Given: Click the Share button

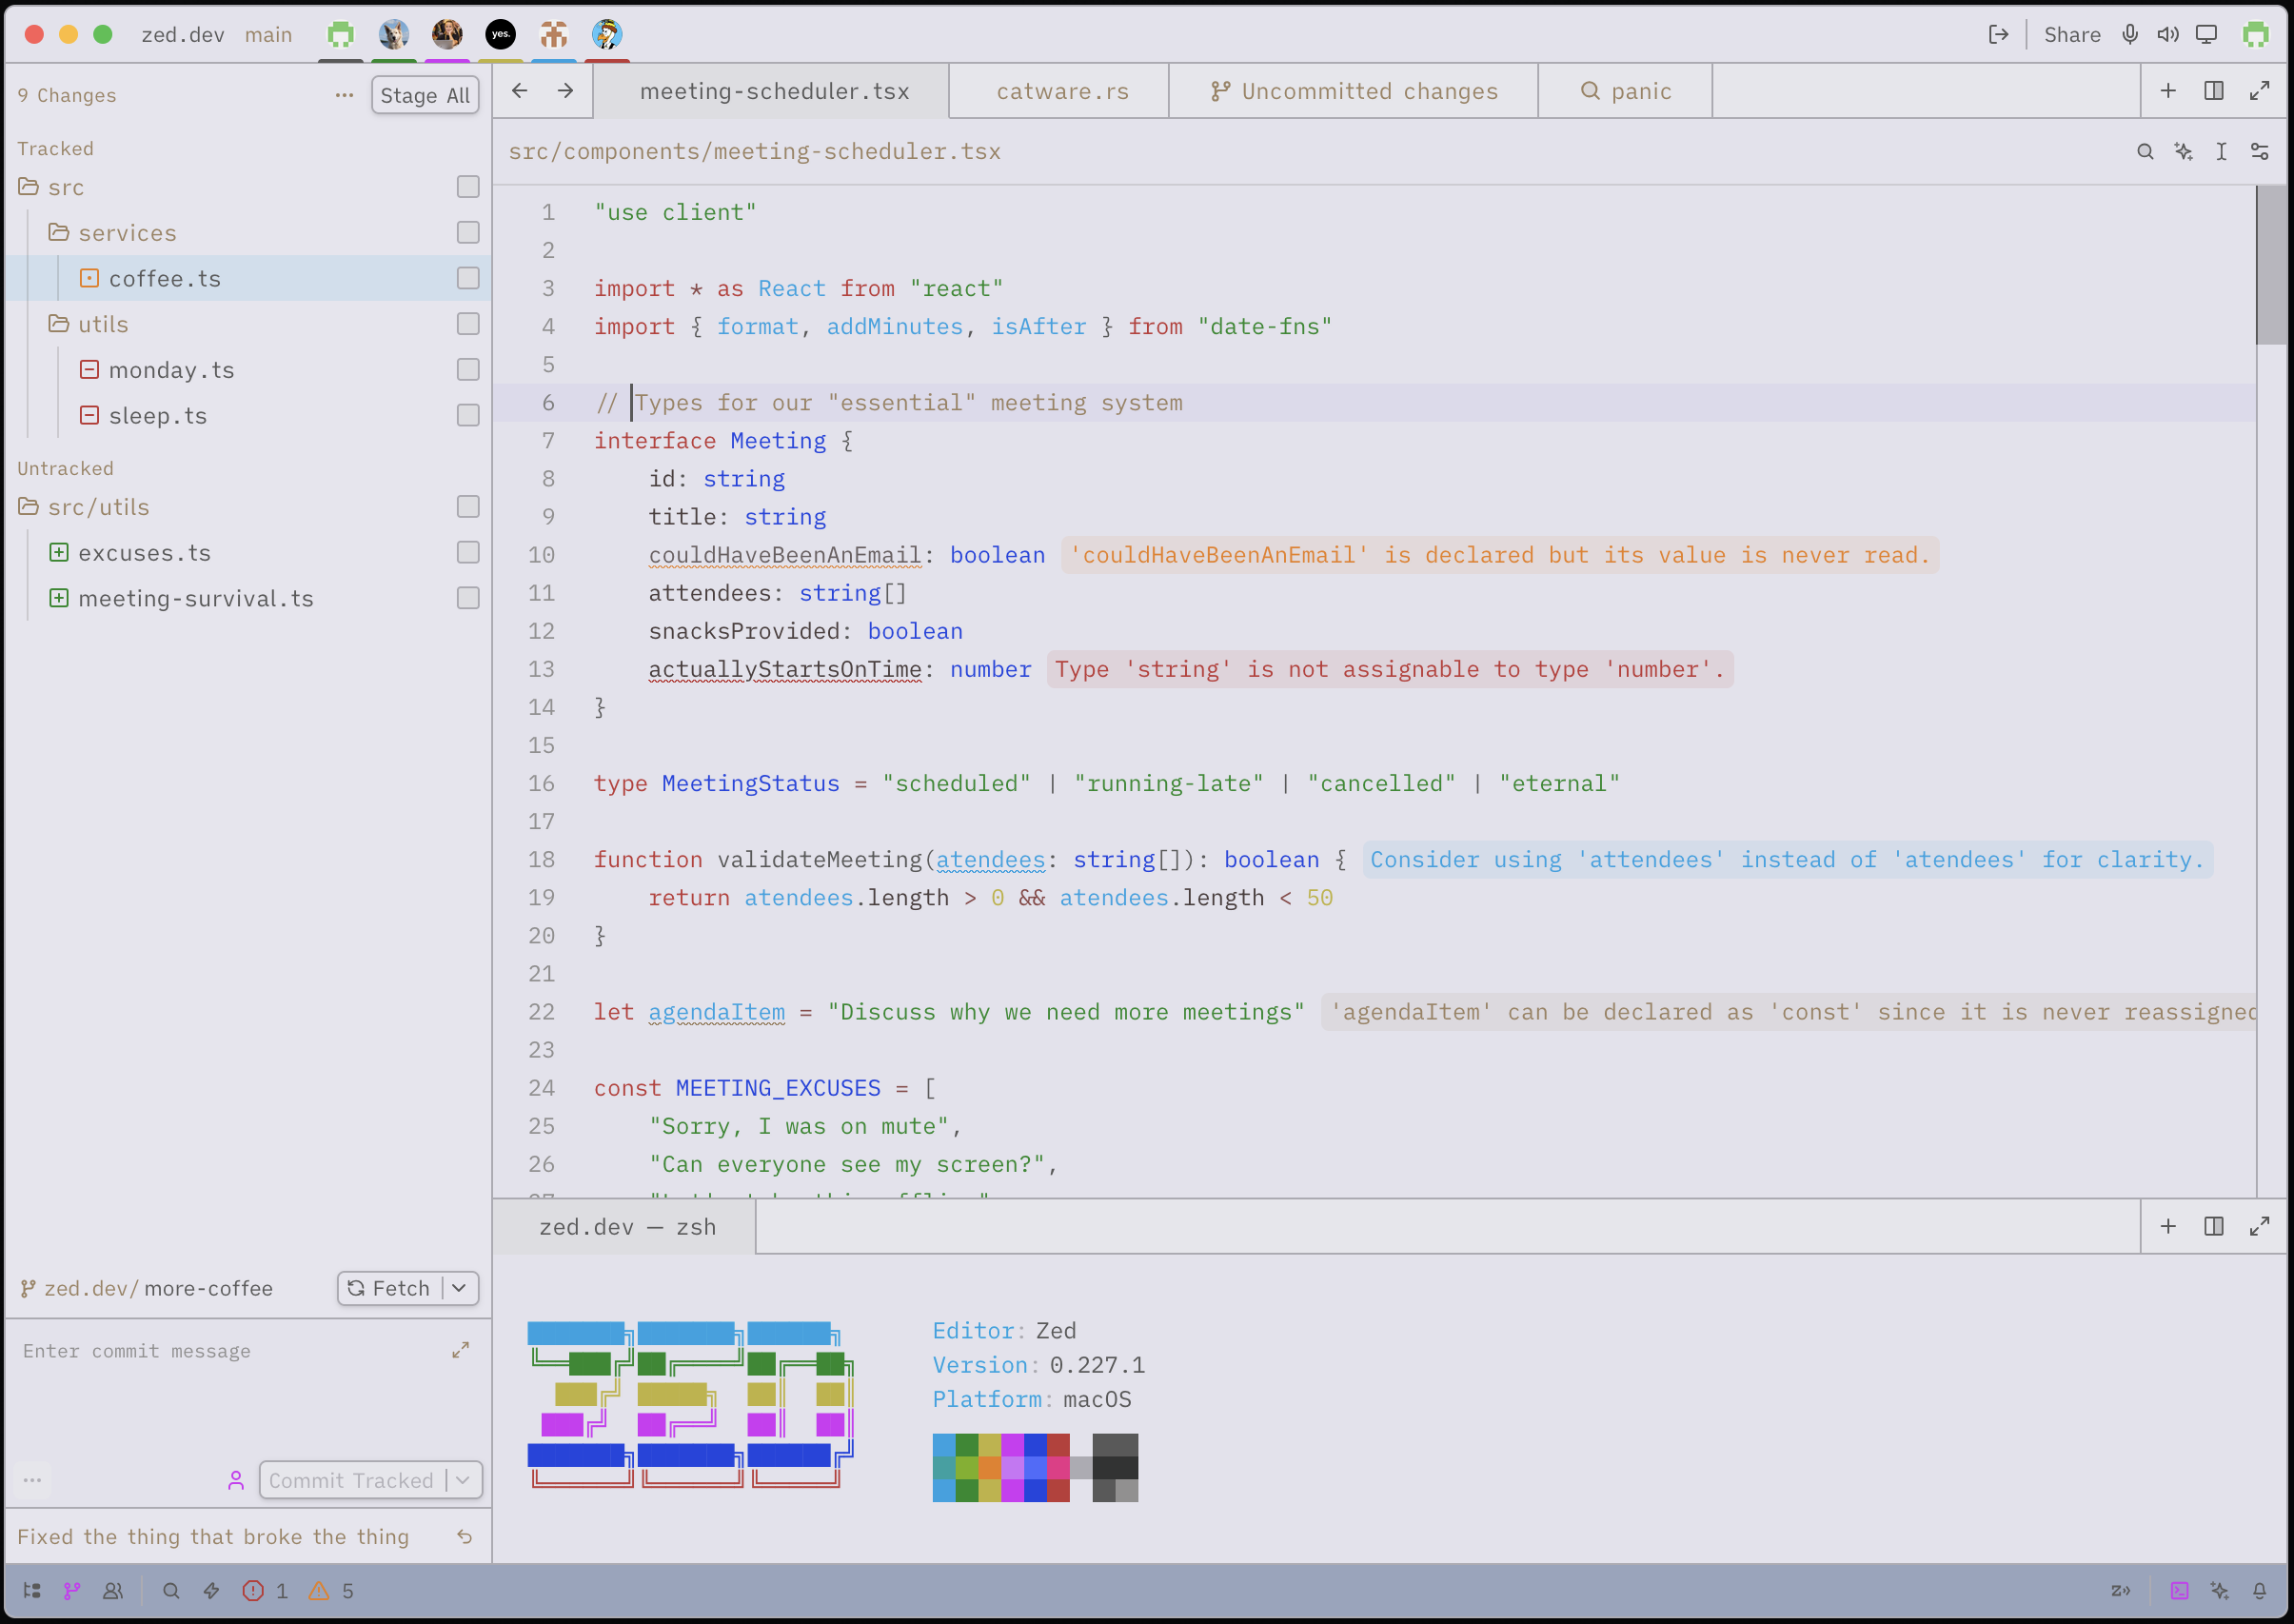Looking at the screenshot, I should point(2072,35).
